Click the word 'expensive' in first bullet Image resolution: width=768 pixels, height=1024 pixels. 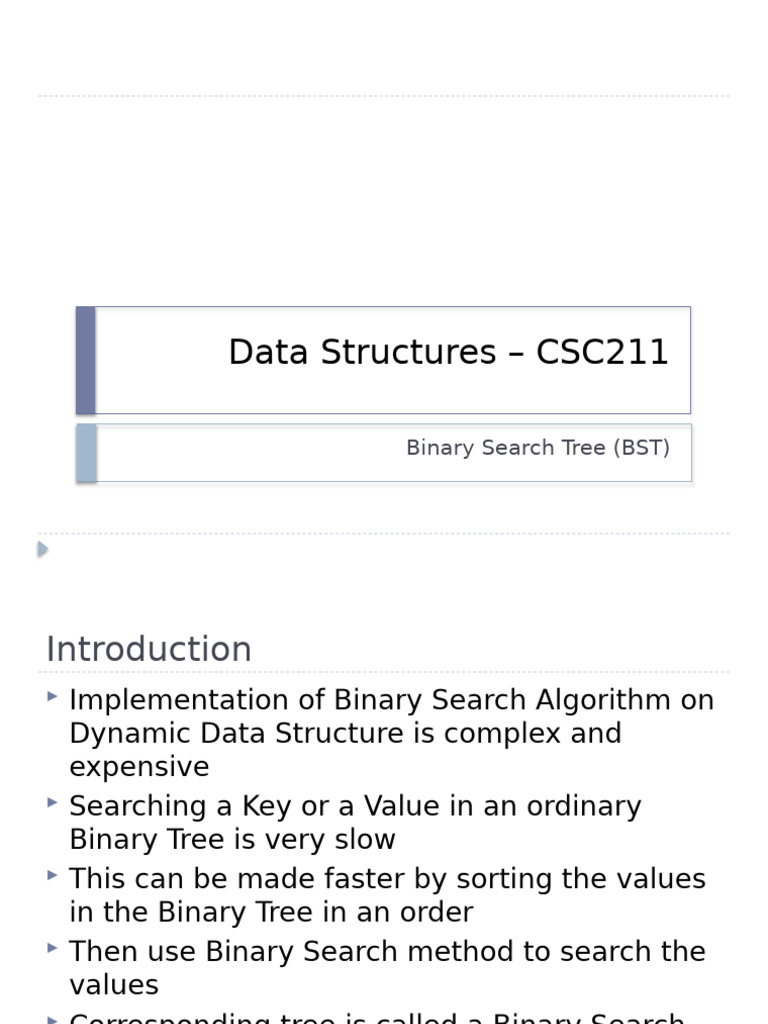pos(139,767)
